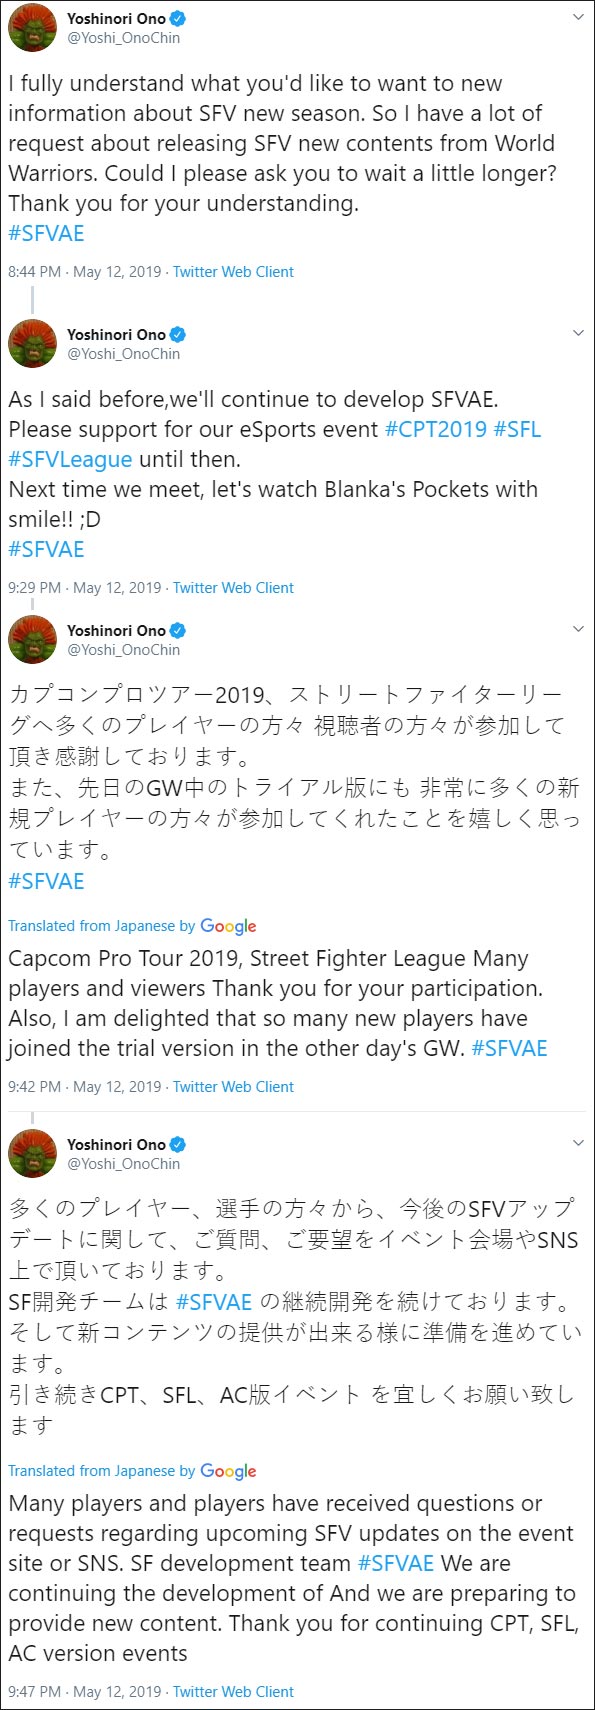Open the avatar image on the third tweet
Screen dimensions: 595x1710
[x=33, y=640]
